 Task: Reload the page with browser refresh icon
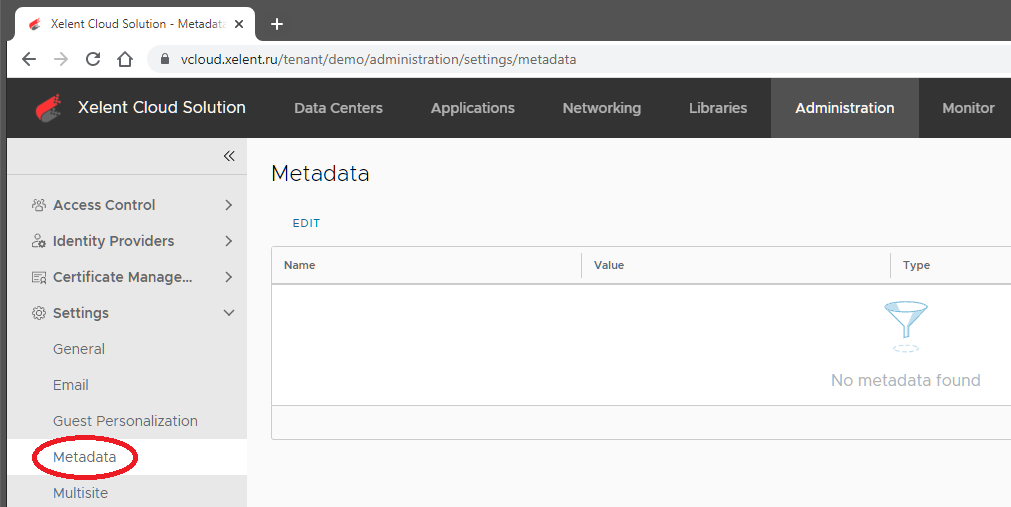coord(93,59)
